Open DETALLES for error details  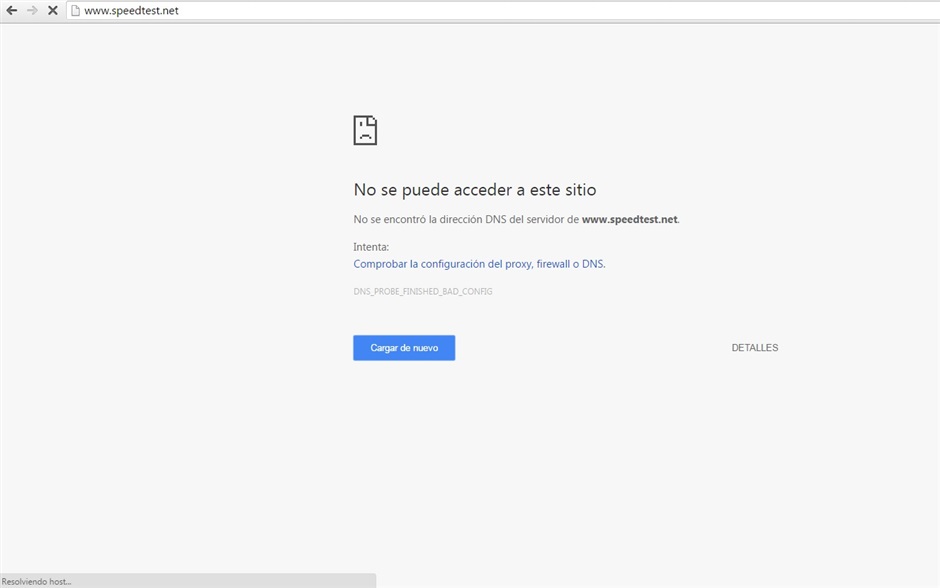click(755, 348)
